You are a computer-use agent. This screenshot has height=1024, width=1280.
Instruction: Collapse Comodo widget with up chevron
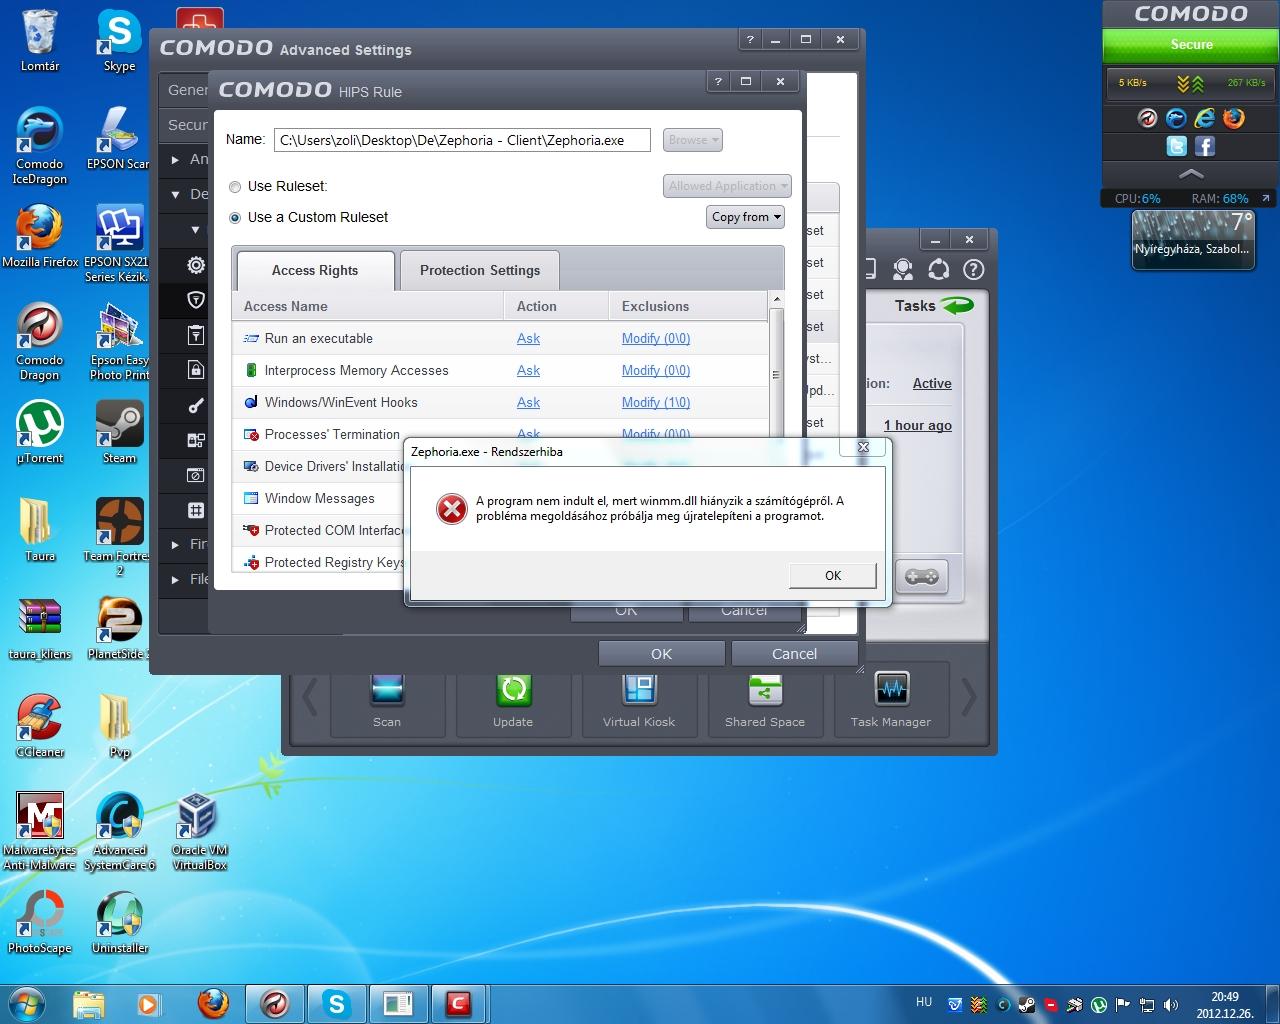click(1191, 173)
